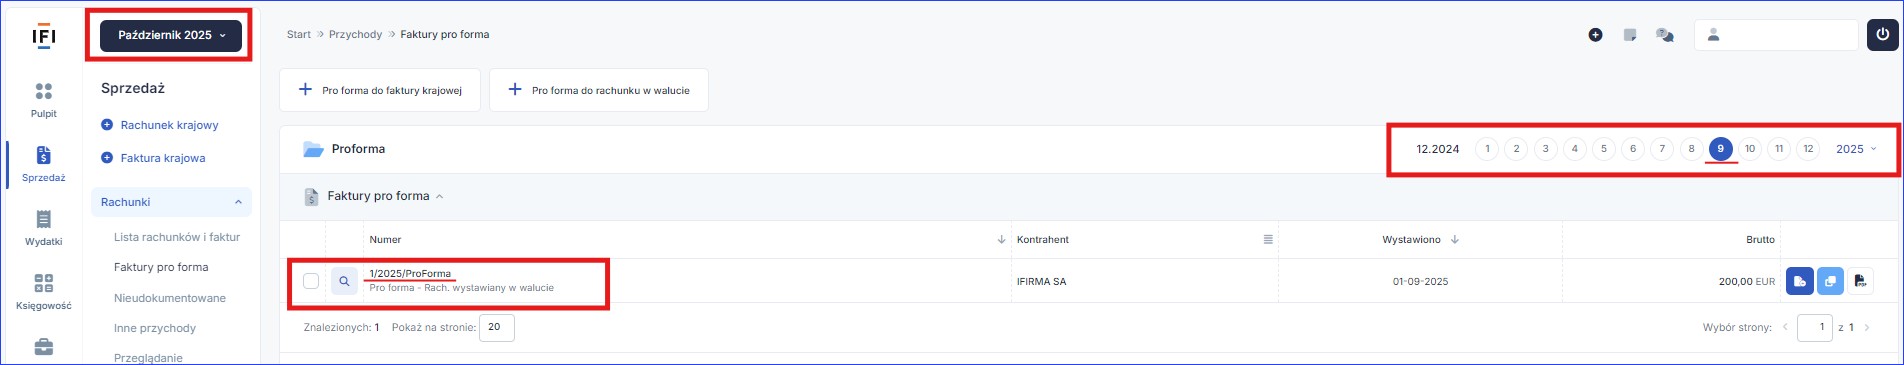Click the duplicate invoice icon in row

point(1830,281)
